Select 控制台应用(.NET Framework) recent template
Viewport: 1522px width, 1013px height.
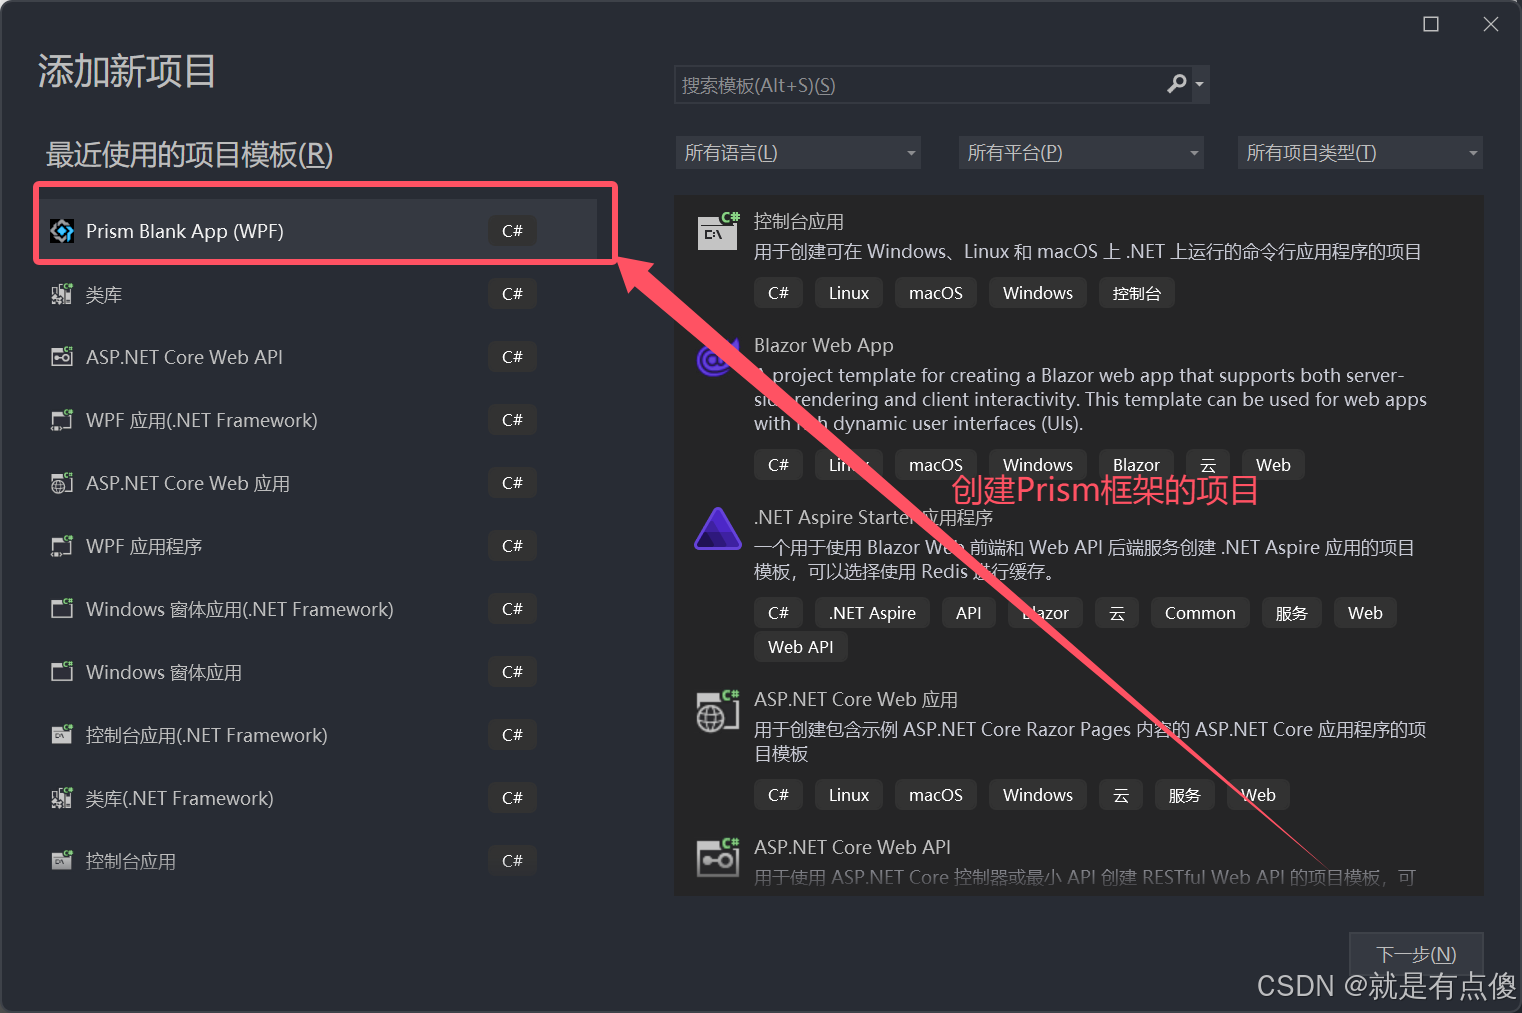click(319, 735)
